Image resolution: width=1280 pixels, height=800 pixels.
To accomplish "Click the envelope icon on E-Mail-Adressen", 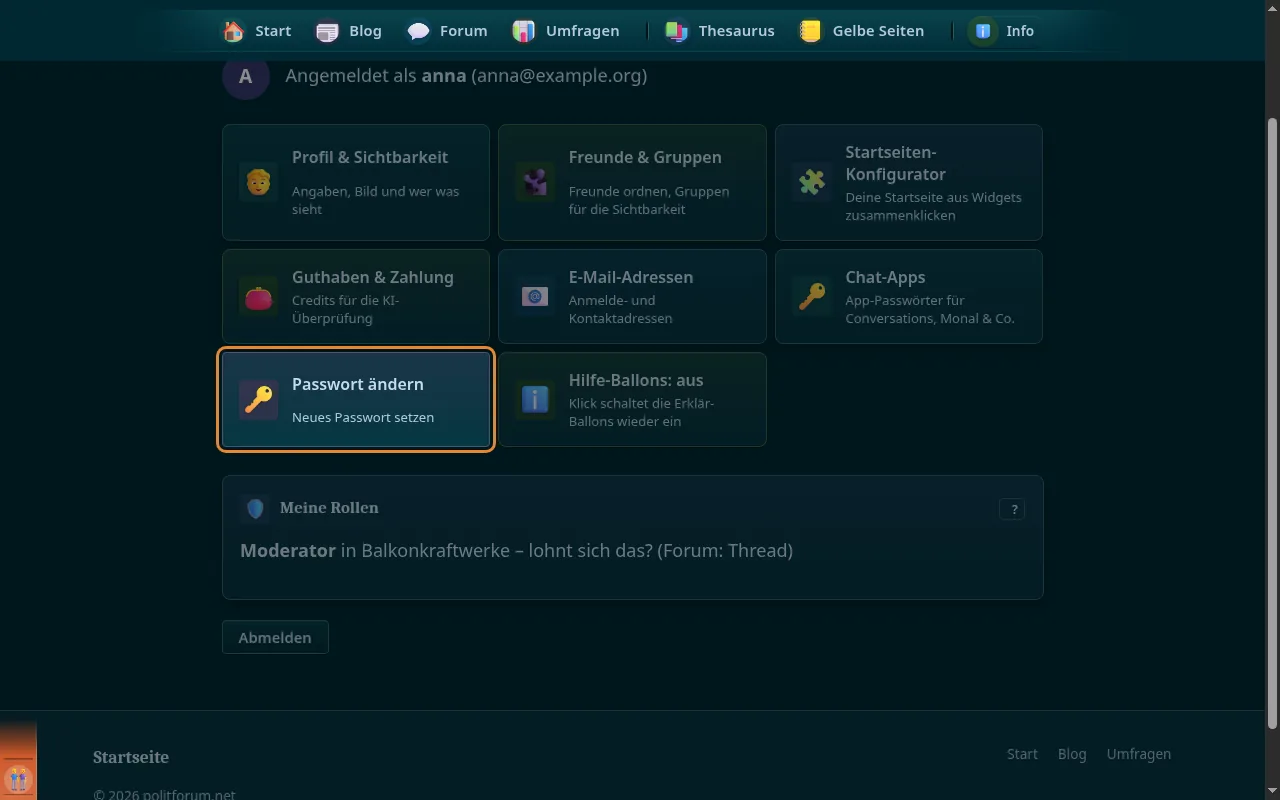I will 535,297.
